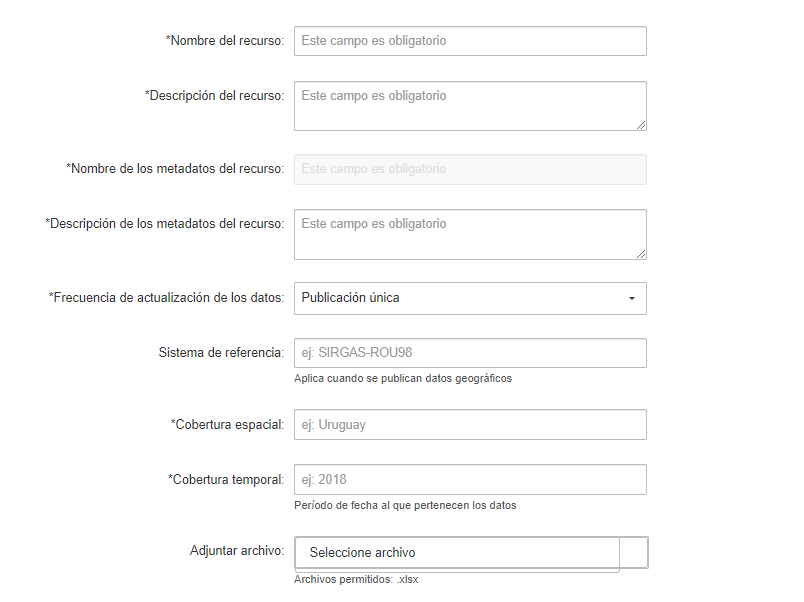The image size is (804, 602).
Task: Click the Cobertura temporal label
Action: click(226, 480)
